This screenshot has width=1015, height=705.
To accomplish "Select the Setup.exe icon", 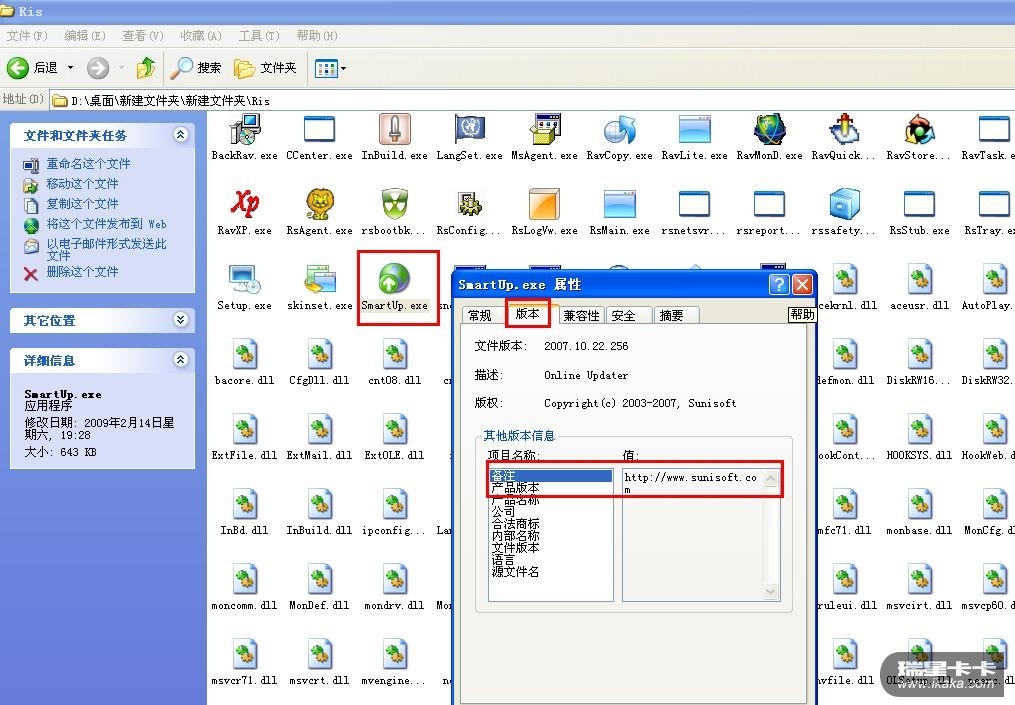I will click(x=245, y=278).
